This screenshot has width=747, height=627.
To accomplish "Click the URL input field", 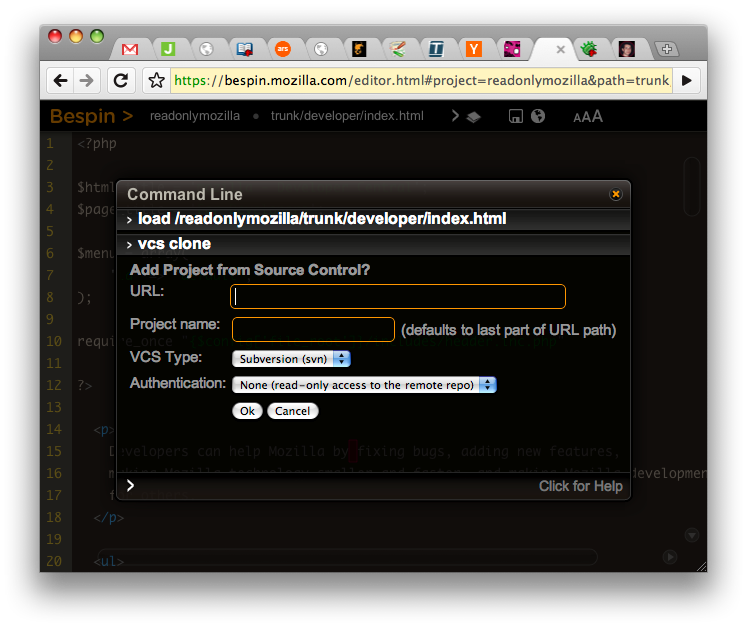I will (x=398, y=297).
